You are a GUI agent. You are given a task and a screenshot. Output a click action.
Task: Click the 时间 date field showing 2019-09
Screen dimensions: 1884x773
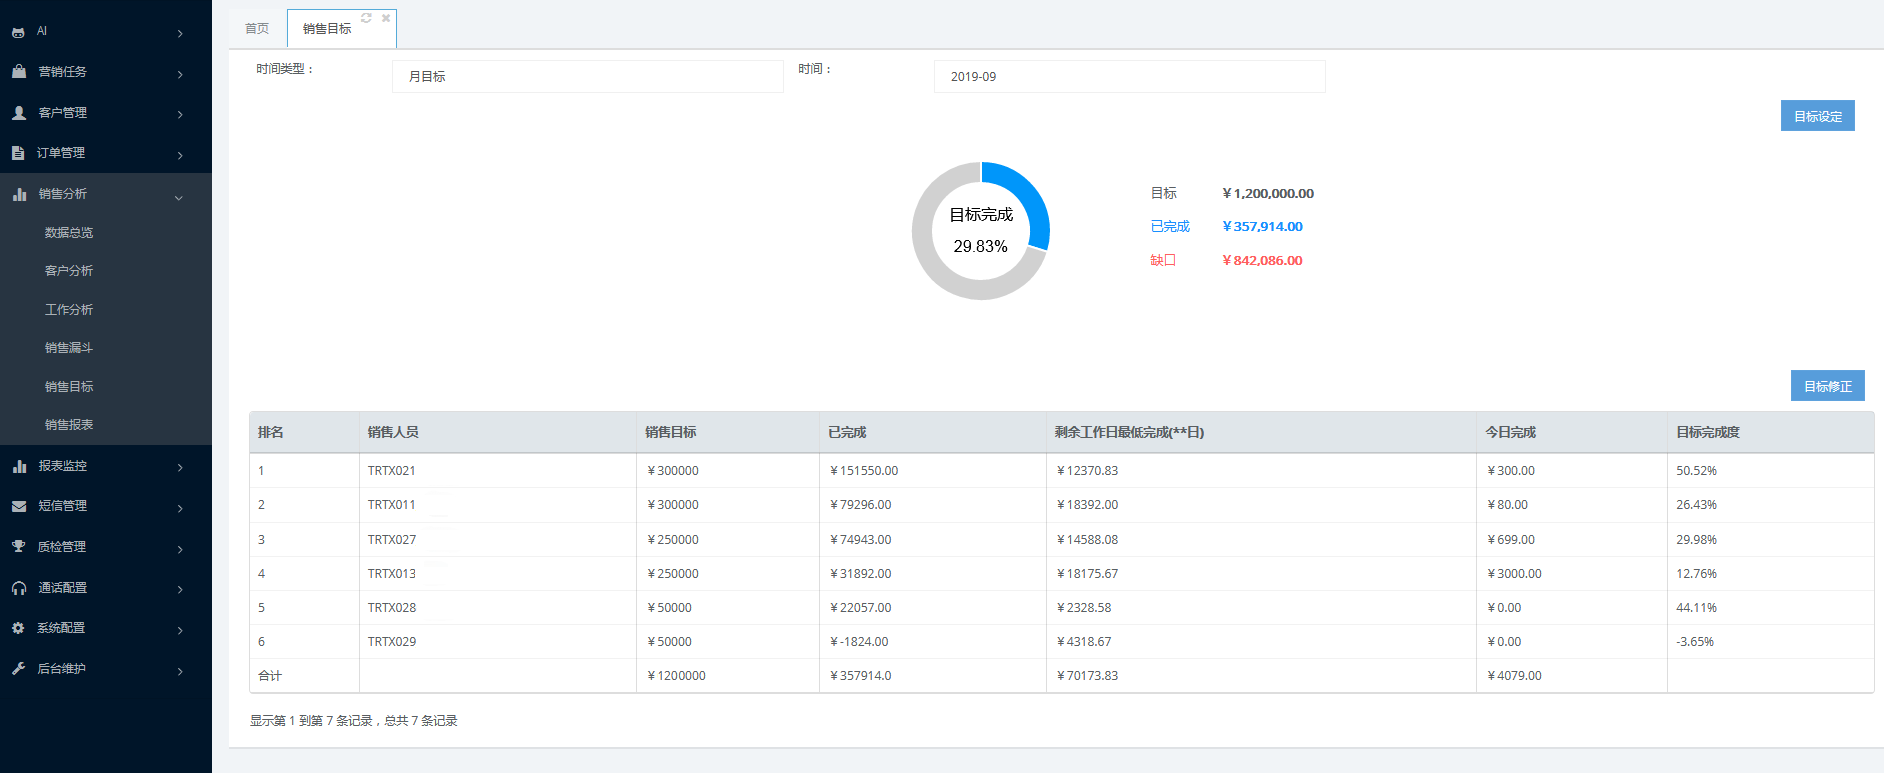(x=1129, y=77)
